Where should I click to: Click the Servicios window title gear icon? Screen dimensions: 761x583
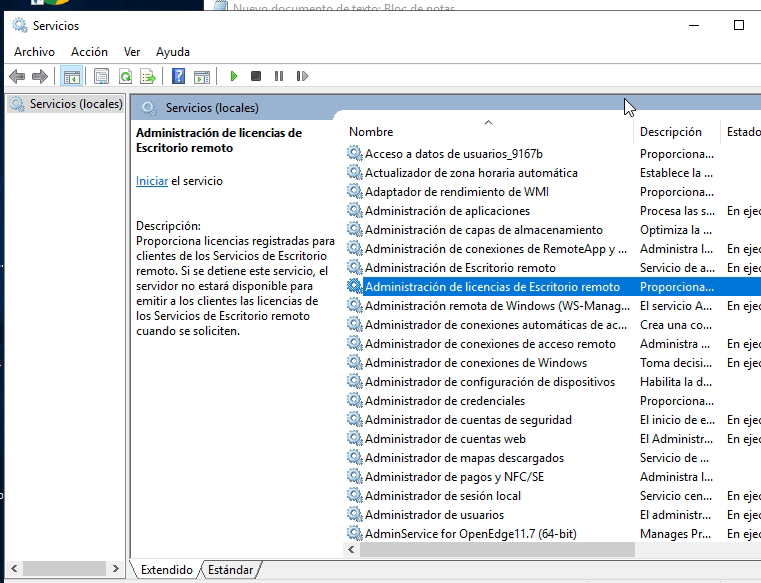click(x=20, y=25)
